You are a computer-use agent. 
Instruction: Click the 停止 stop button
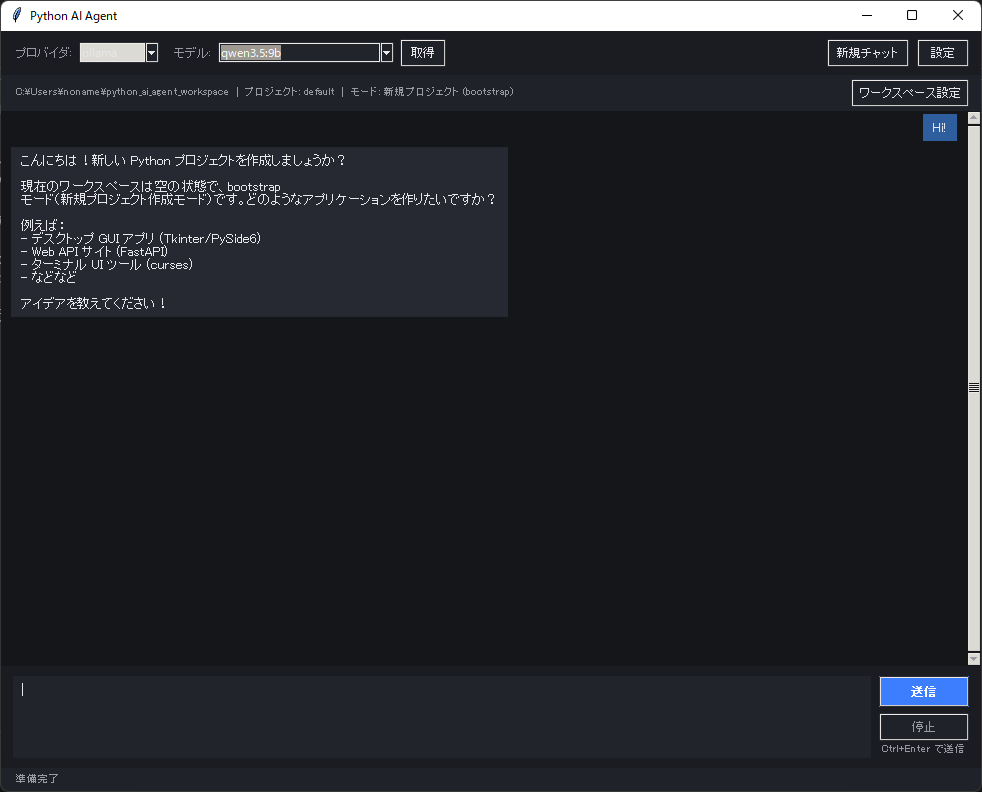924,727
